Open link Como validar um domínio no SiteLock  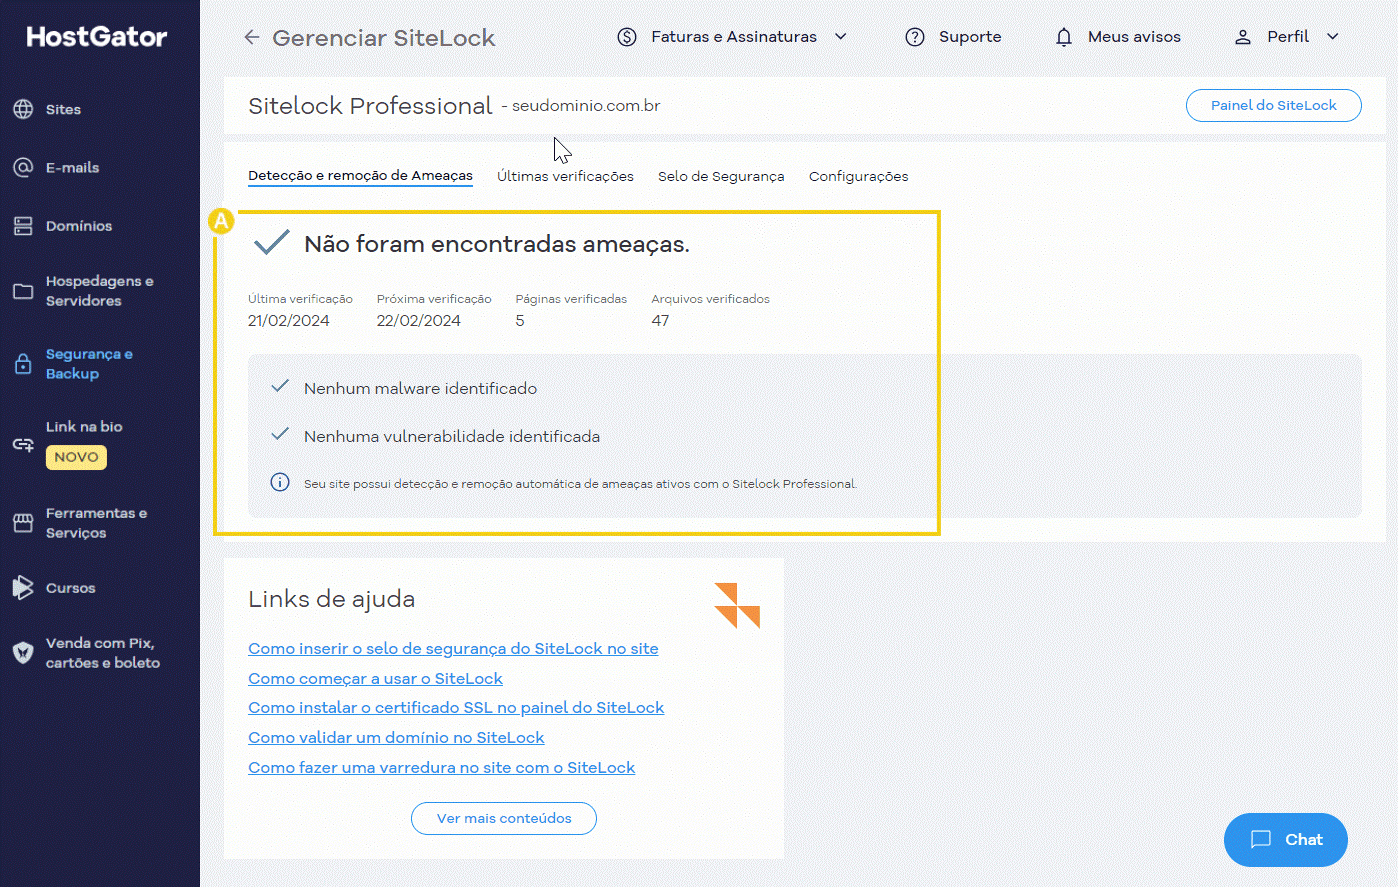pos(396,737)
